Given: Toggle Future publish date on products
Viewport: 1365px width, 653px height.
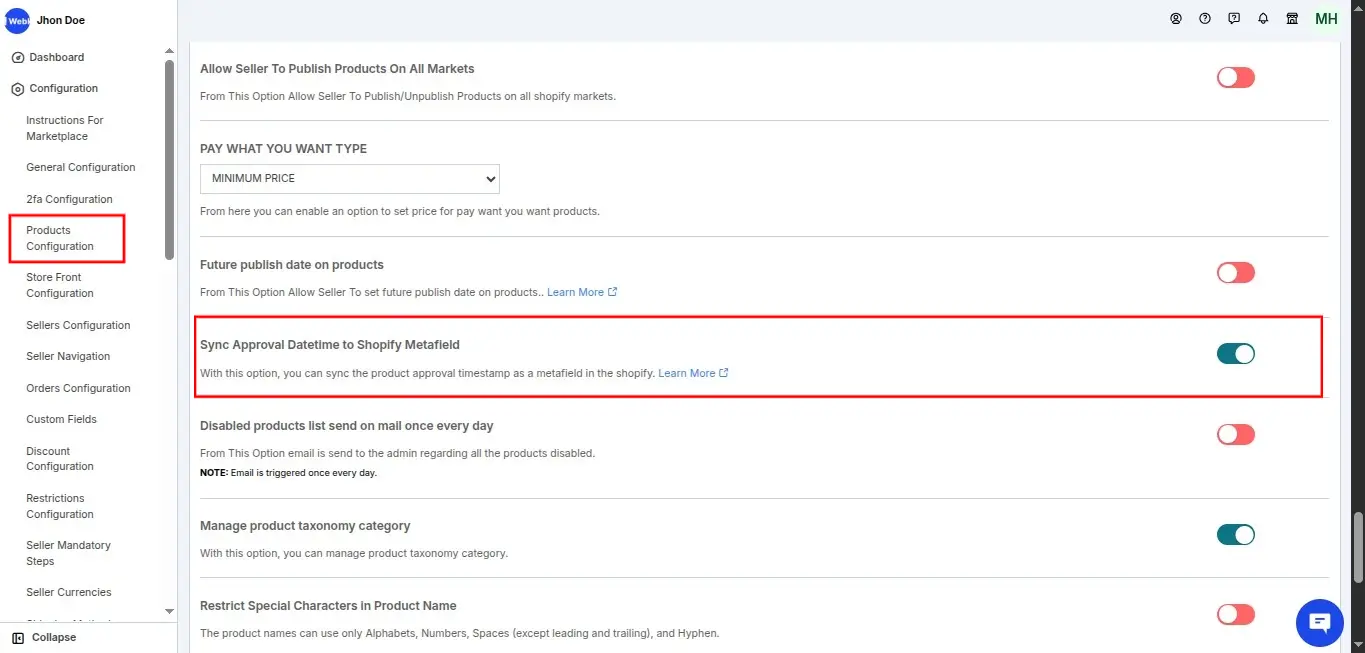Looking at the screenshot, I should pyautogui.click(x=1235, y=273).
